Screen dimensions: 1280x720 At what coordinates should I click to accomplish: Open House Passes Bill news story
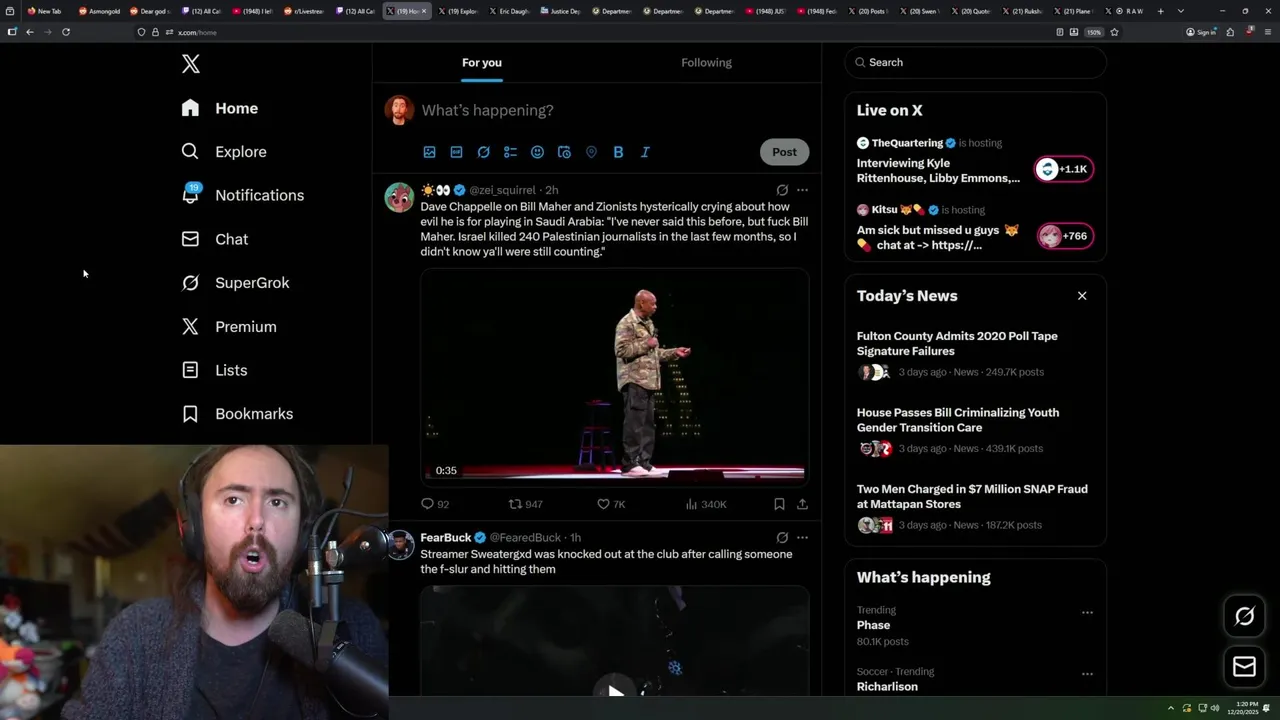click(958, 420)
